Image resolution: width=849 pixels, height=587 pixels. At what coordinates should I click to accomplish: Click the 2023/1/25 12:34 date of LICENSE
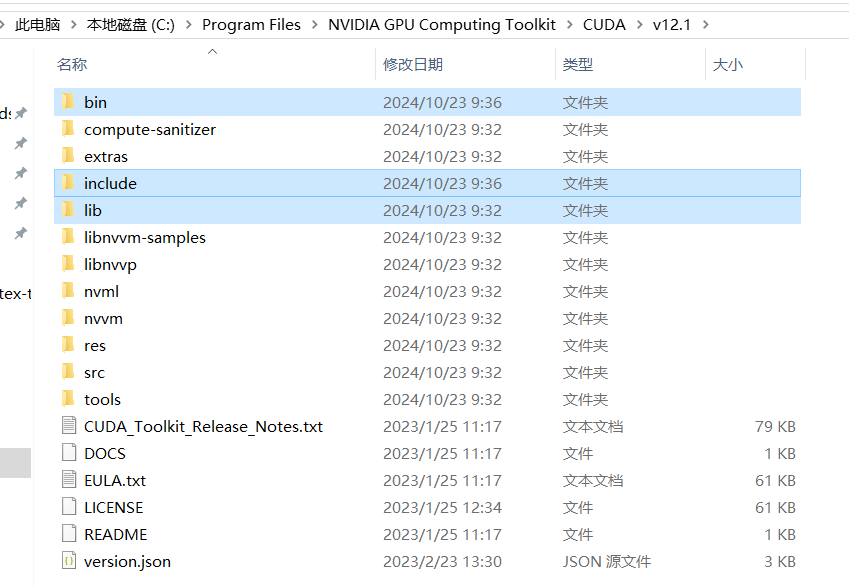(x=442, y=508)
